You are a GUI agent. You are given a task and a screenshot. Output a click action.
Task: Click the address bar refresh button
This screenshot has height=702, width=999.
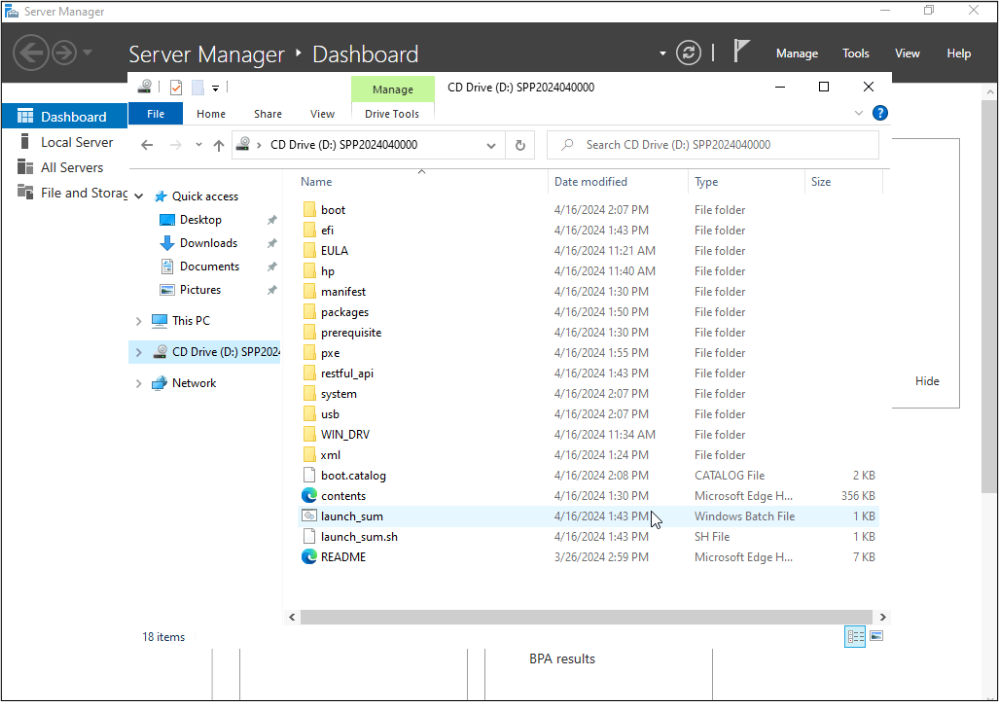pyautogui.click(x=520, y=145)
